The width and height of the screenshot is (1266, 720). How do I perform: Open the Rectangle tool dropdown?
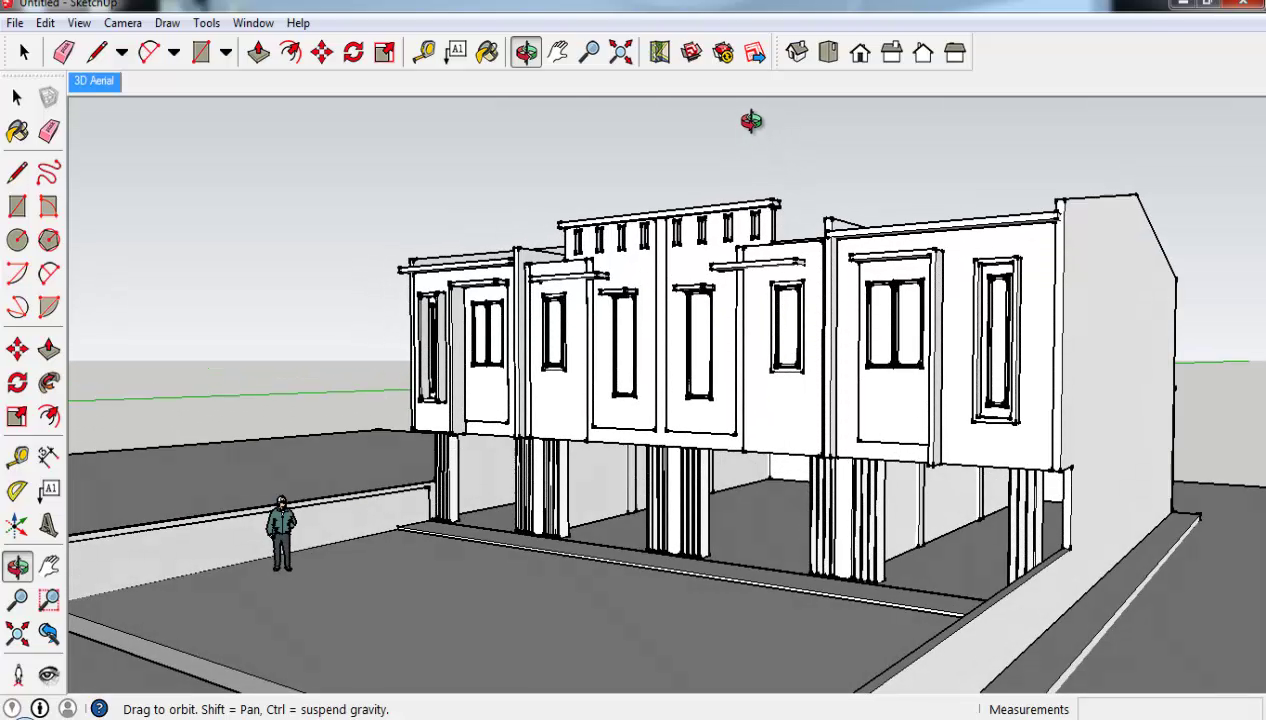click(225, 52)
